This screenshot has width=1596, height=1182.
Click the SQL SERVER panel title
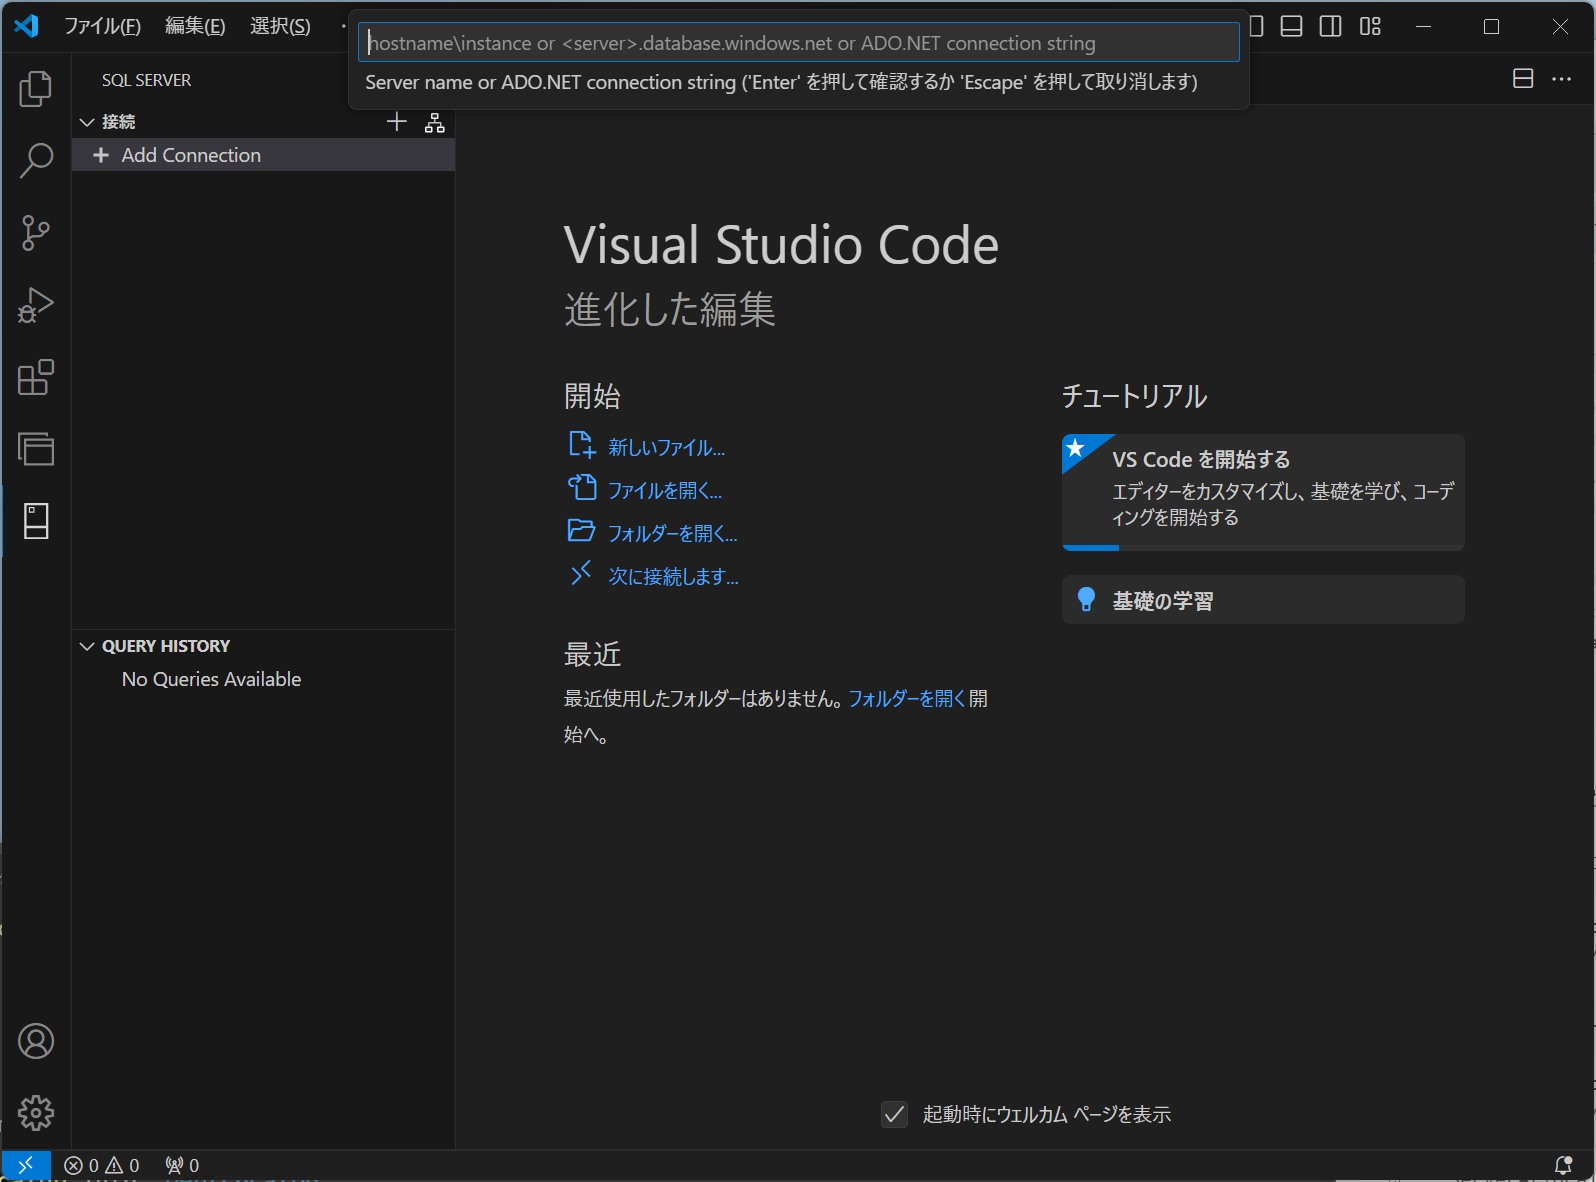point(146,80)
